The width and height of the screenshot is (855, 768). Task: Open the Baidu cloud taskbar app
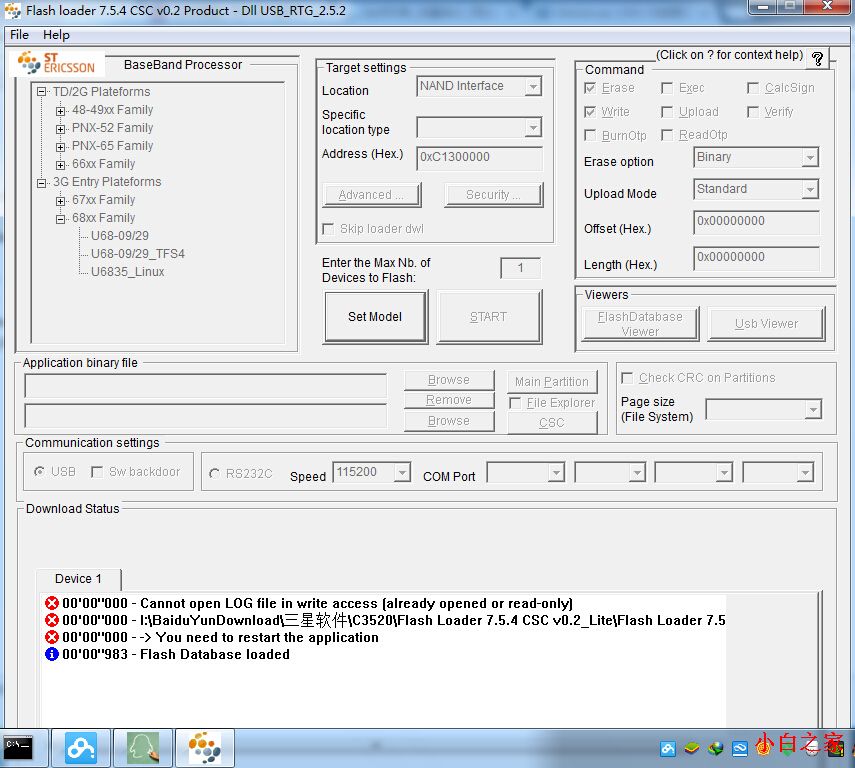[x=81, y=748]
